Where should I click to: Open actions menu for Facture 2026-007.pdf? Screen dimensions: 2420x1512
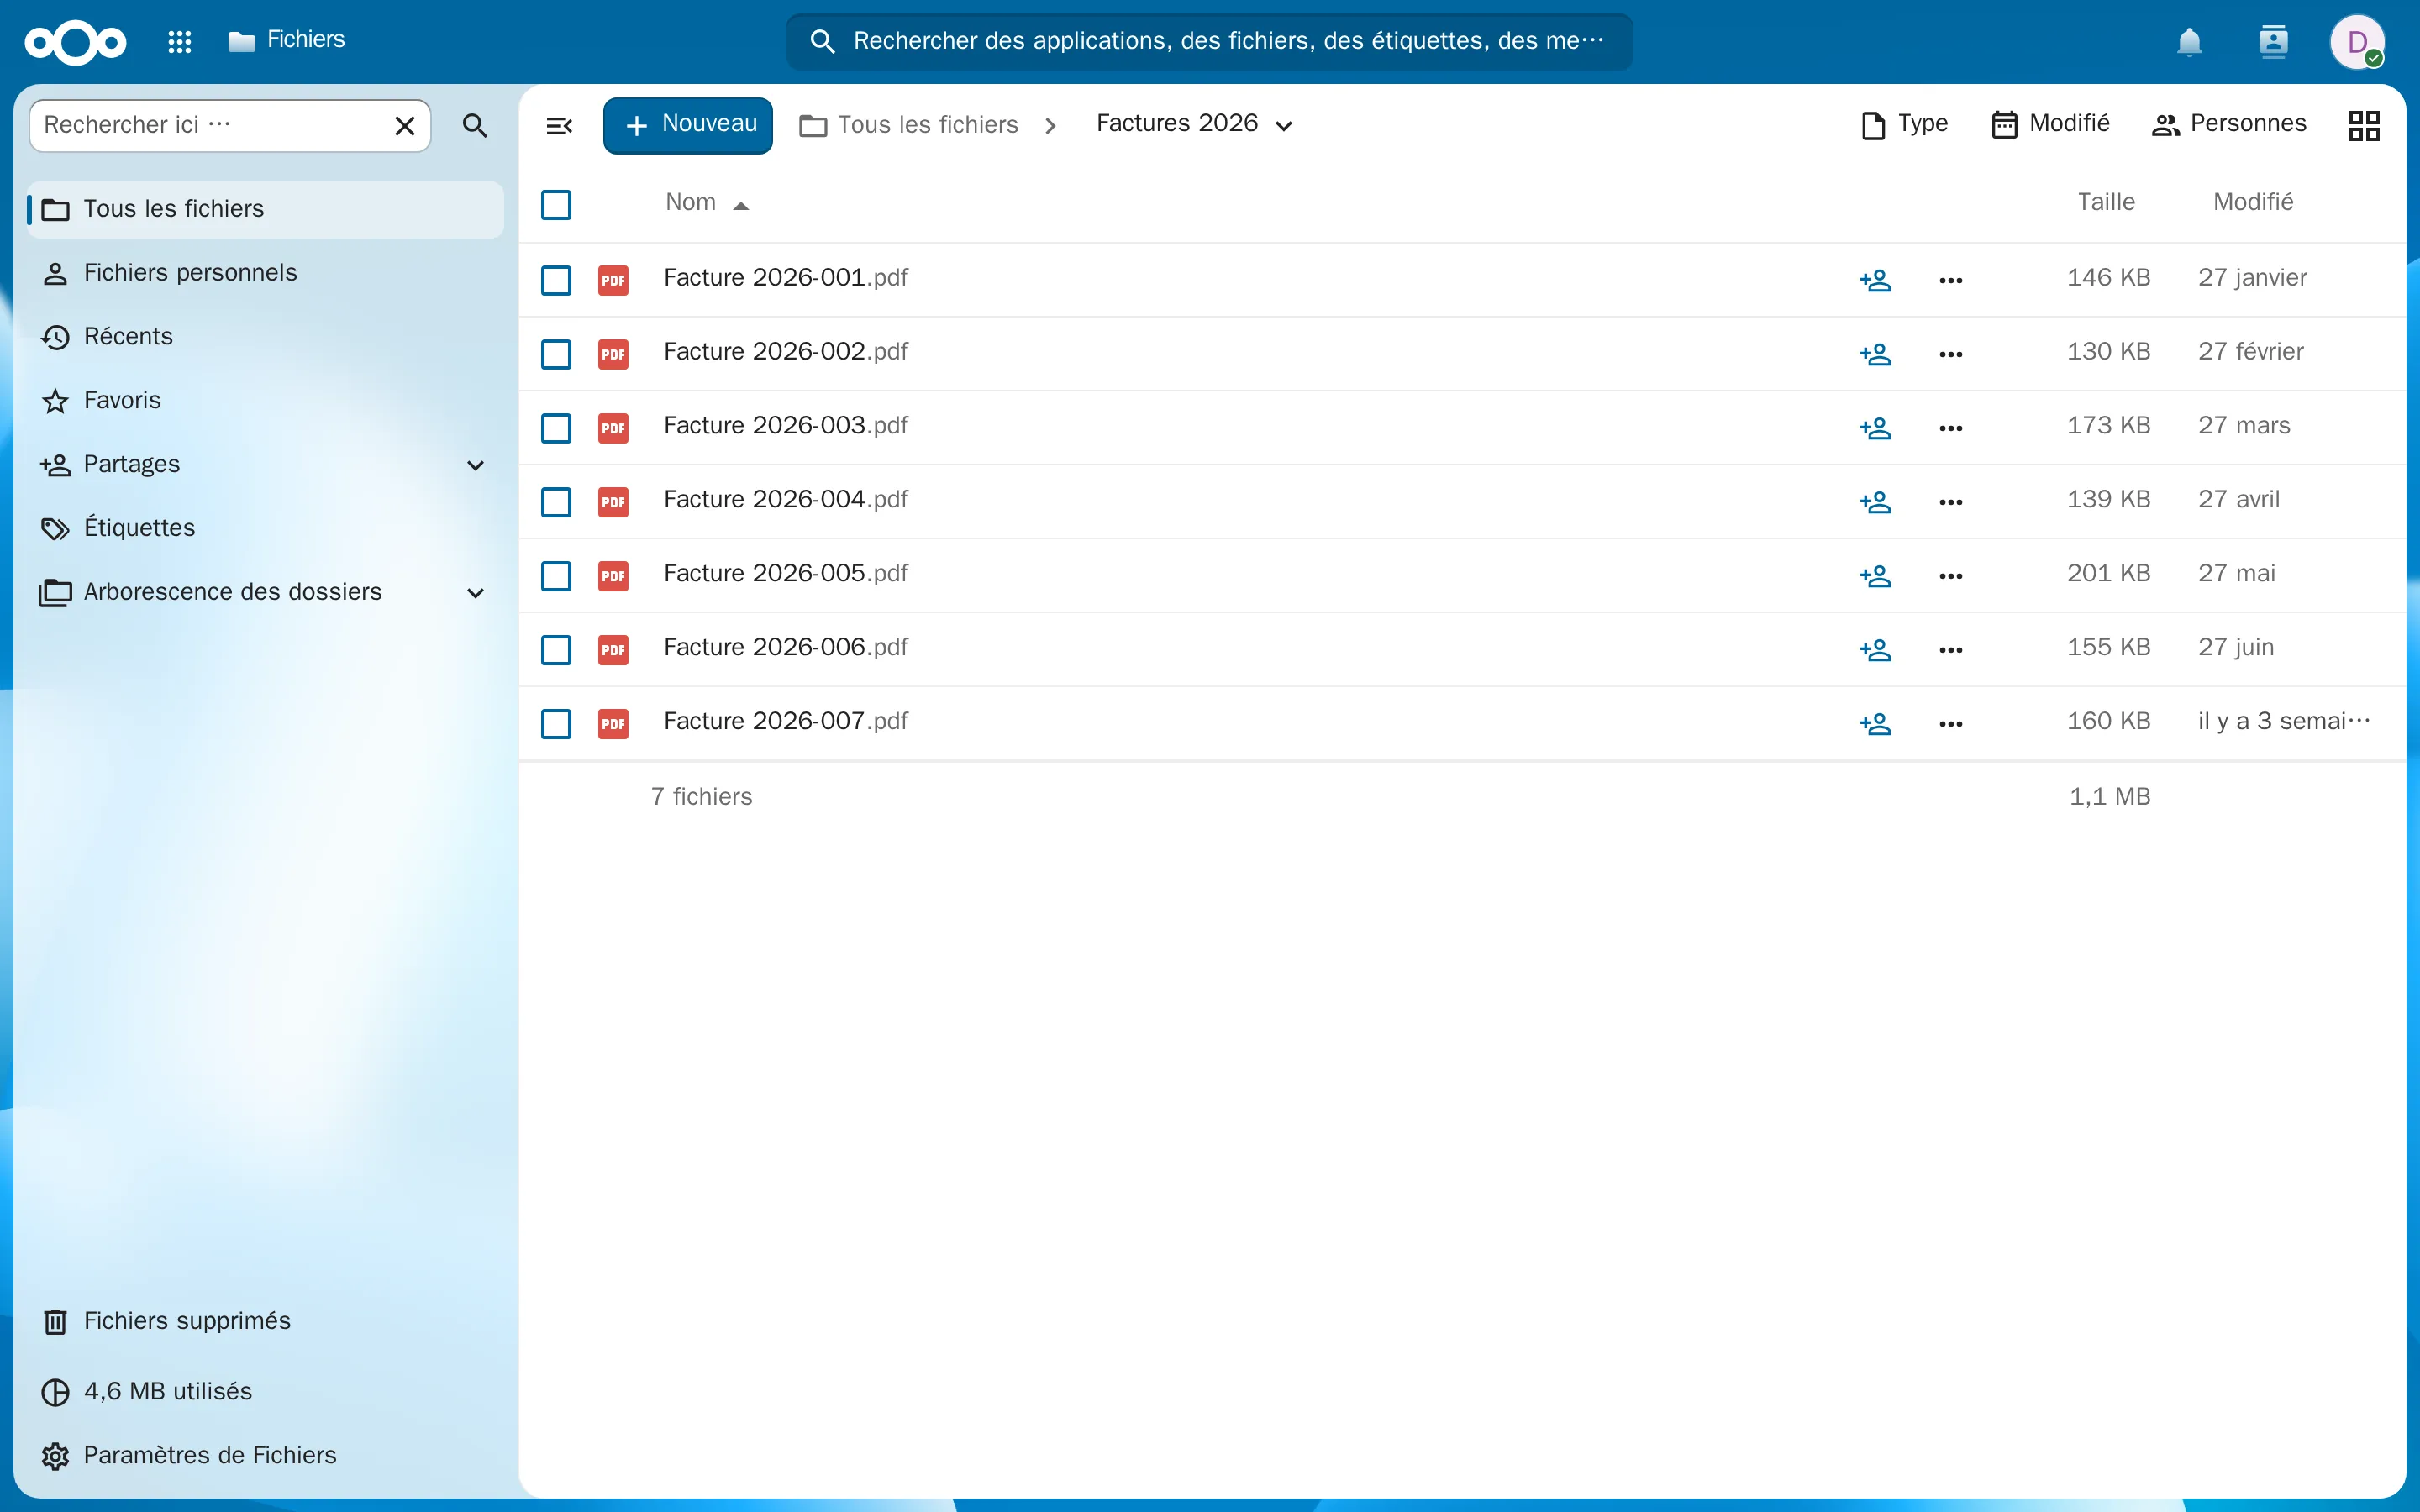[x=1951, y=724]
